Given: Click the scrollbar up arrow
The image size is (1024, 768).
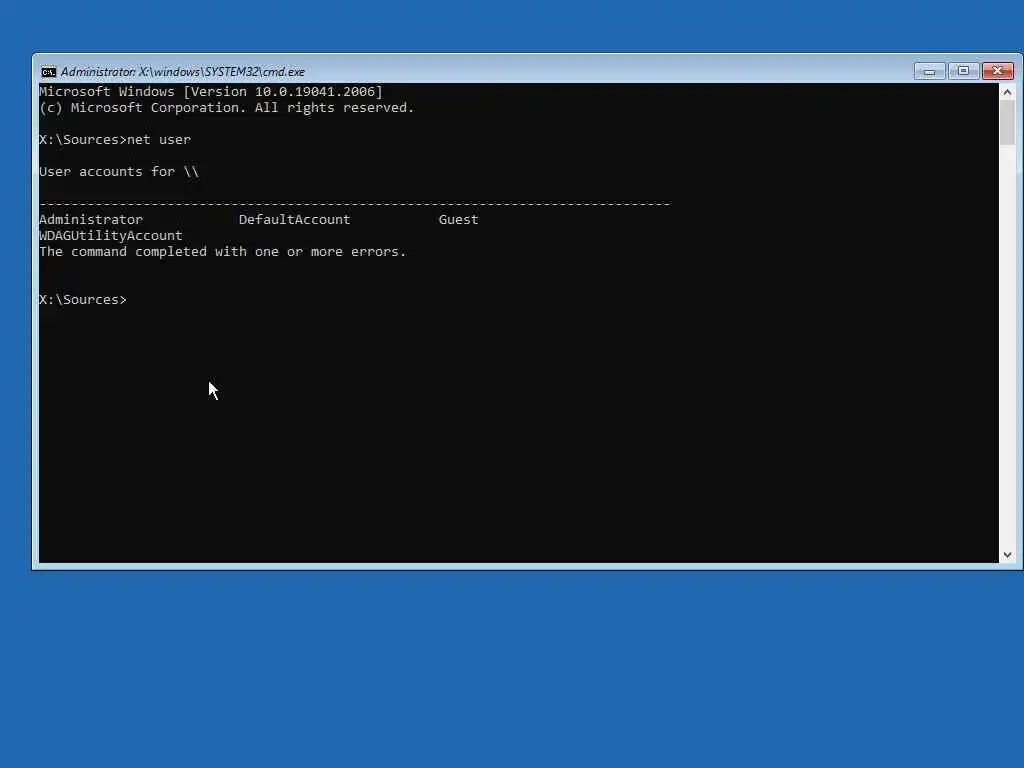Looking at the screenshot, I should point(1007,93).
